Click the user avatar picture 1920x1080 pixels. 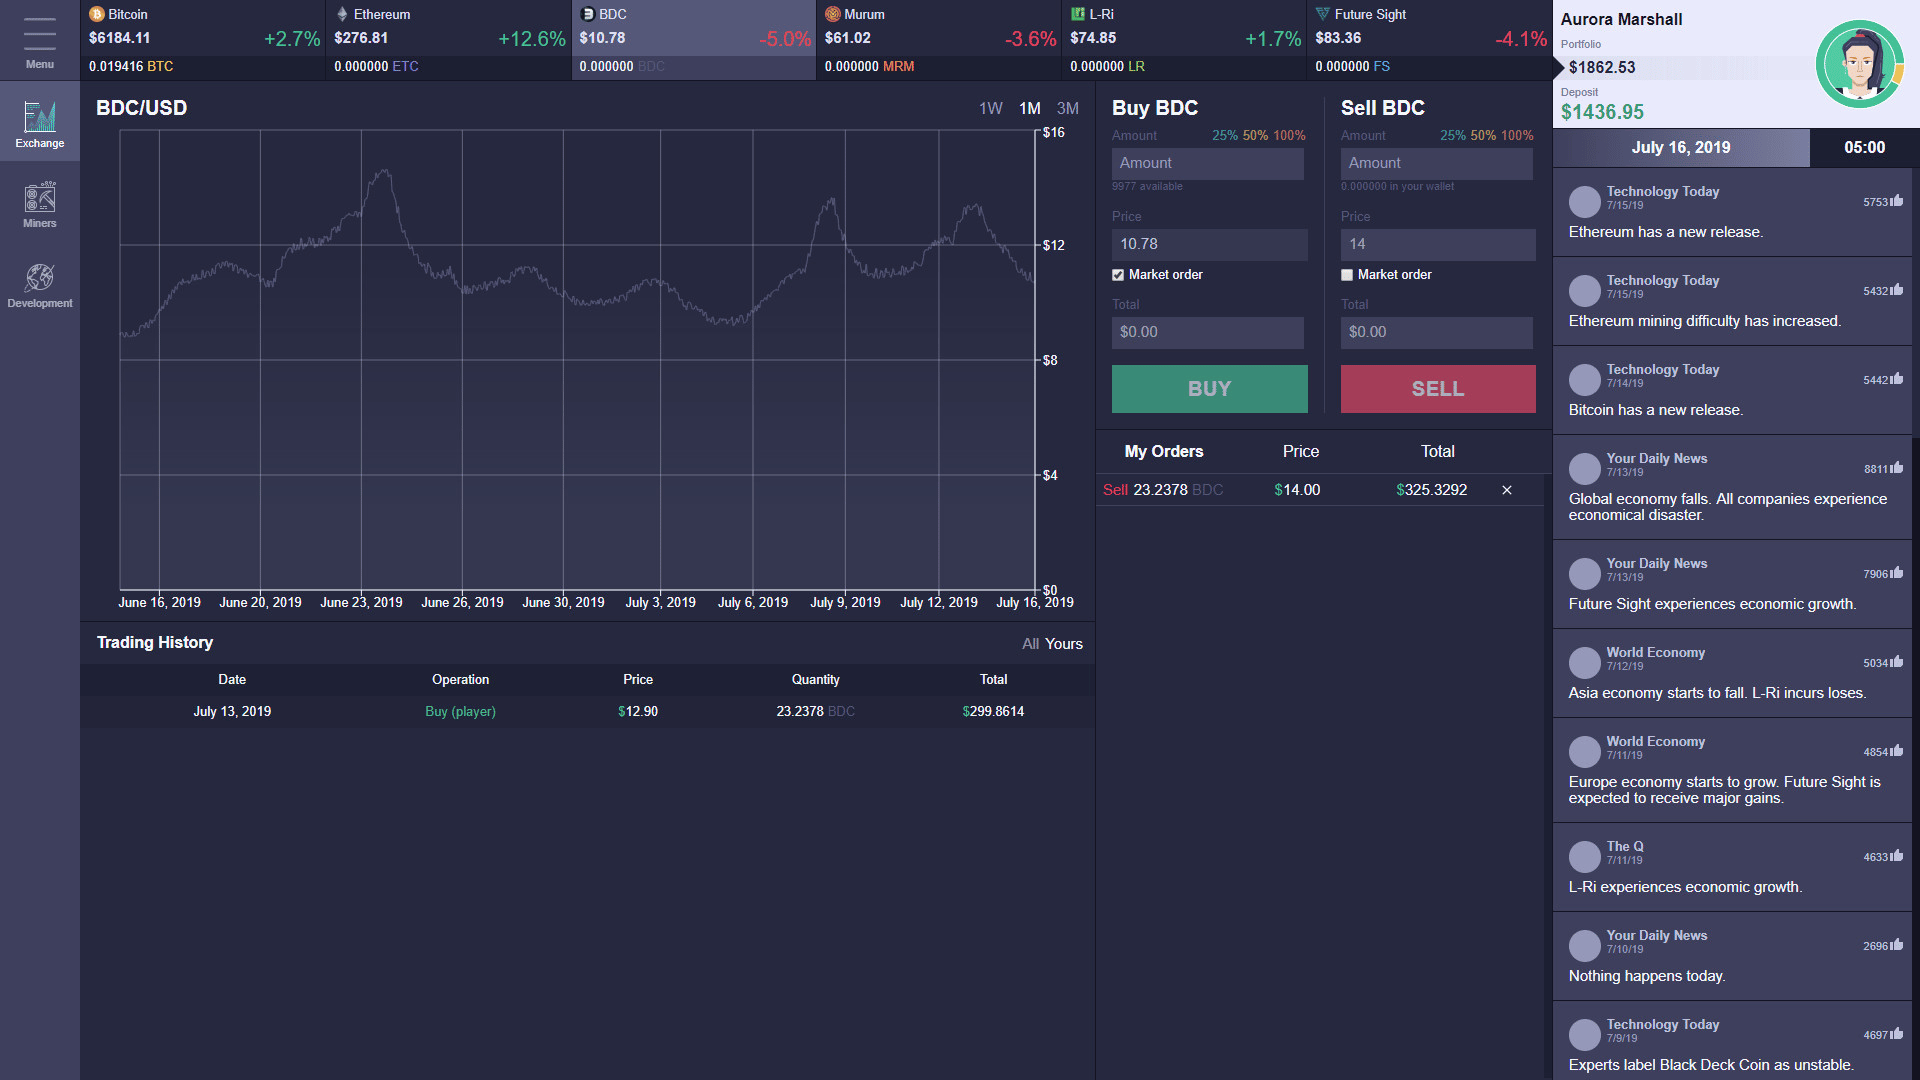pyautogui.click(x=1859, y=64)
